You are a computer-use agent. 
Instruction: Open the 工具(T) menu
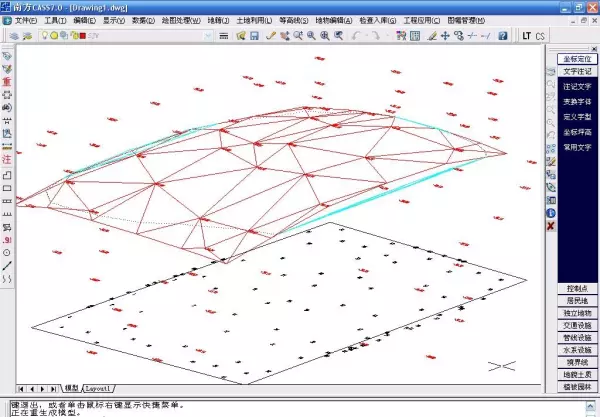point(55,20)
